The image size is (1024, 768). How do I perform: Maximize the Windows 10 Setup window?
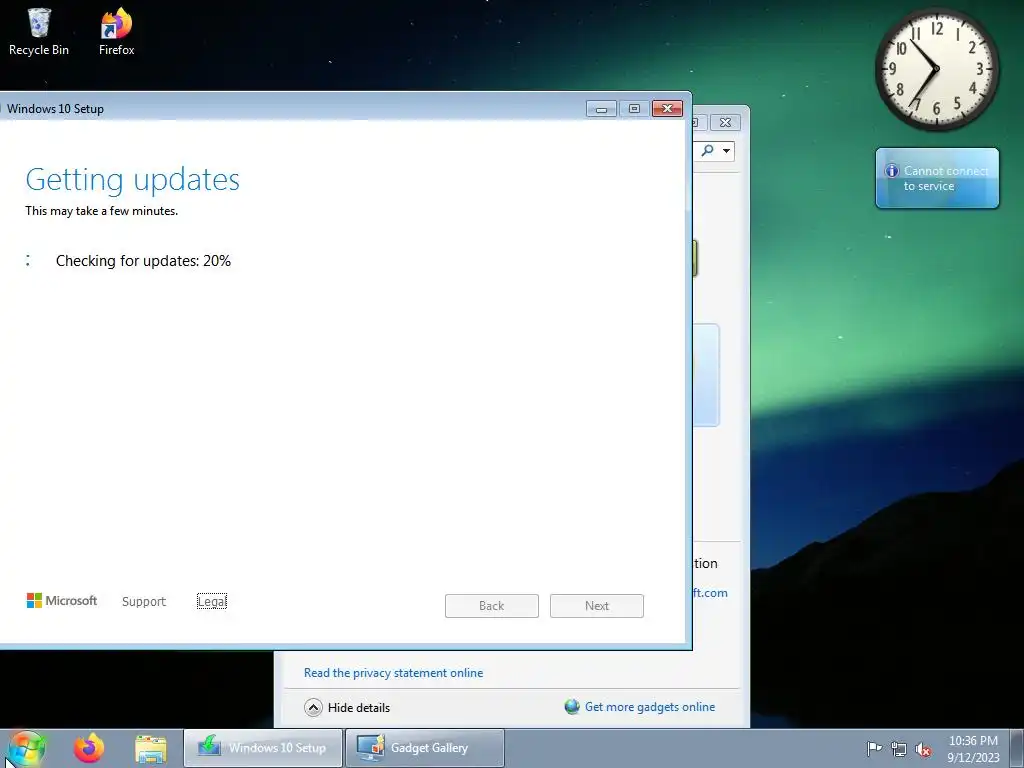tap(634, 108)
